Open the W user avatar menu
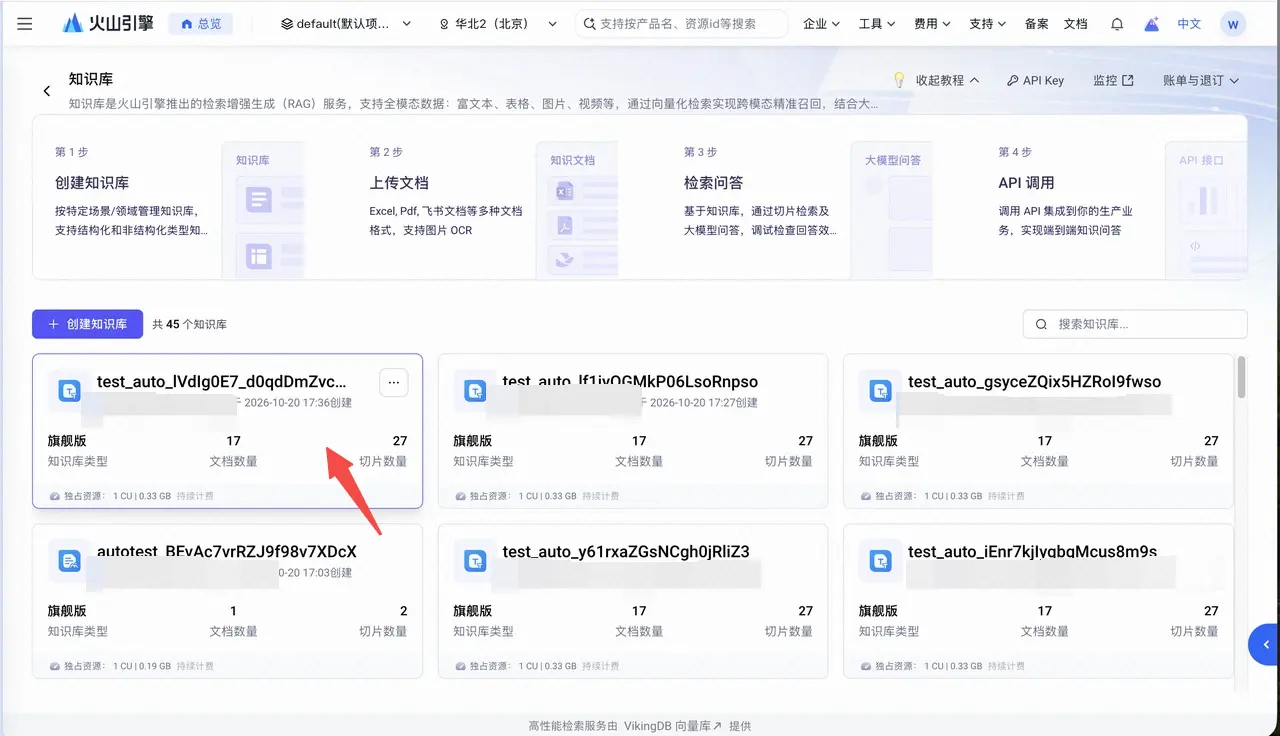The width and height of the screenshot is (1280, 736). coord(1233,24)
